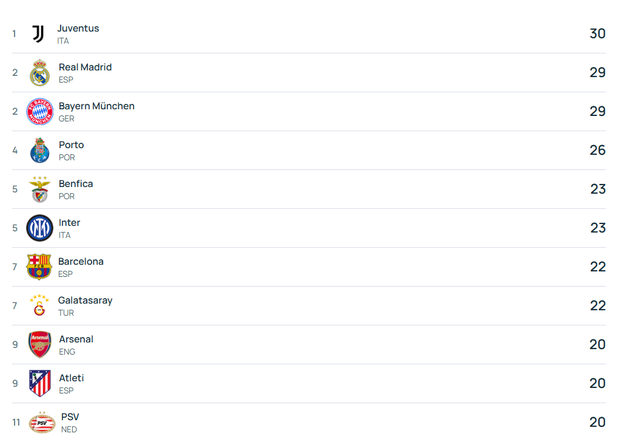
Task: Click the Porto club crest
Action: click(x=39, y=151)
